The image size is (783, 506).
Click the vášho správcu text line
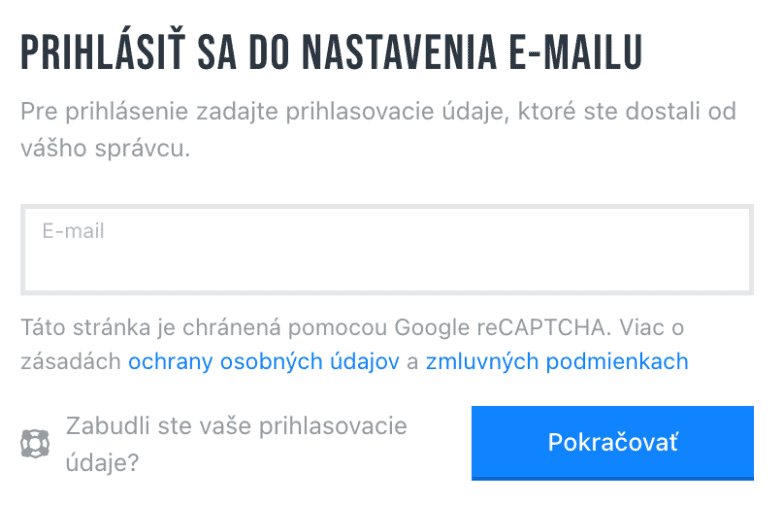105,148
